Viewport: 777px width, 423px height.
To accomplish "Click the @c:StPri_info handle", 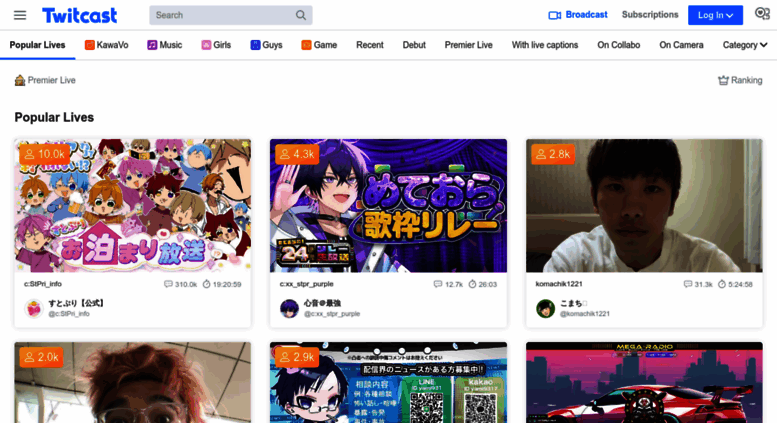I will [69, 314].
